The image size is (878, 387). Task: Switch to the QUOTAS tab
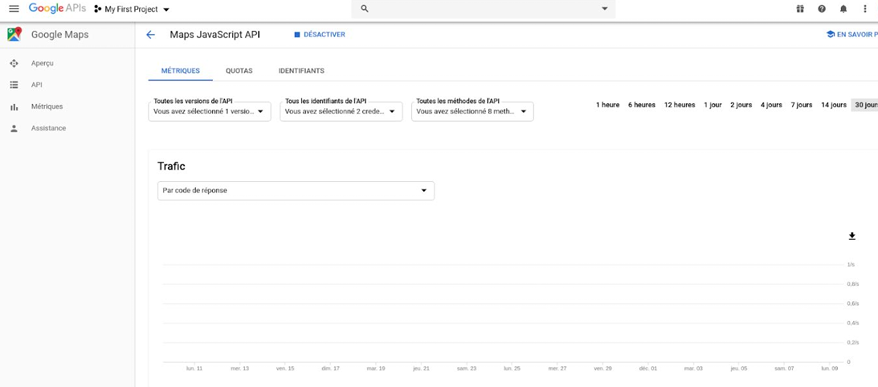pyautogui.click(x=239, y=71)
